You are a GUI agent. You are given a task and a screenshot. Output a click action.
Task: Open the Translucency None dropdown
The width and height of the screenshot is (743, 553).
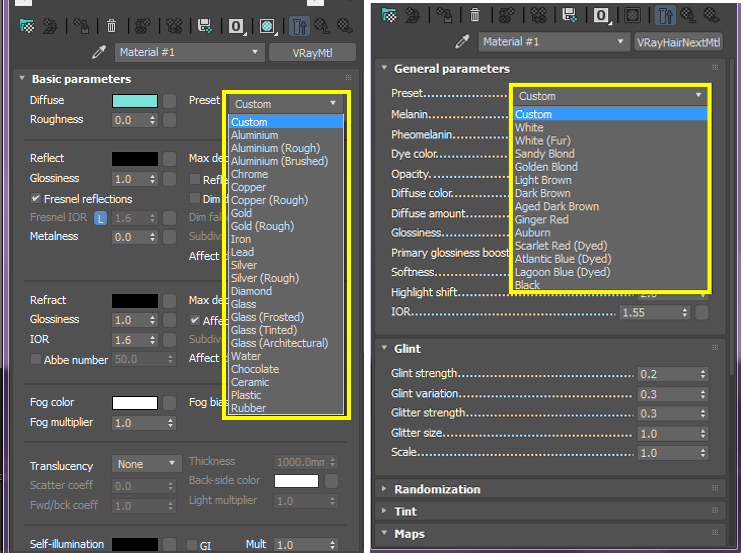point(146,464)
